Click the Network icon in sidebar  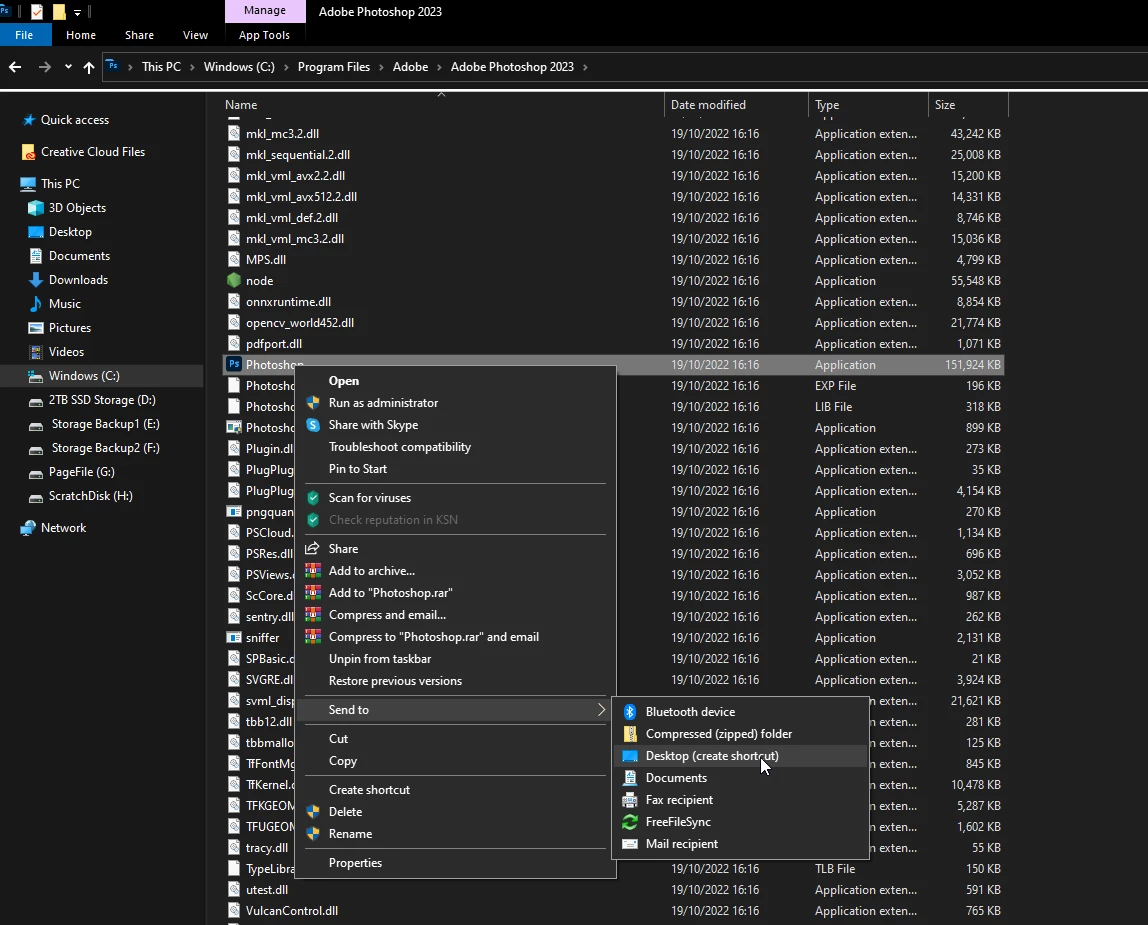[28, 528]
